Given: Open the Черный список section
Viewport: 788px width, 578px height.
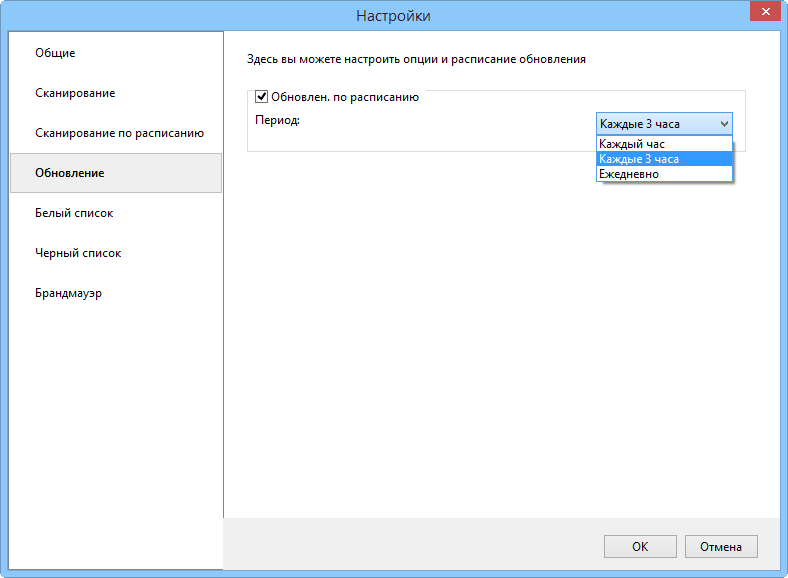Looking at the screenshot, I should [x=78, y=253].
